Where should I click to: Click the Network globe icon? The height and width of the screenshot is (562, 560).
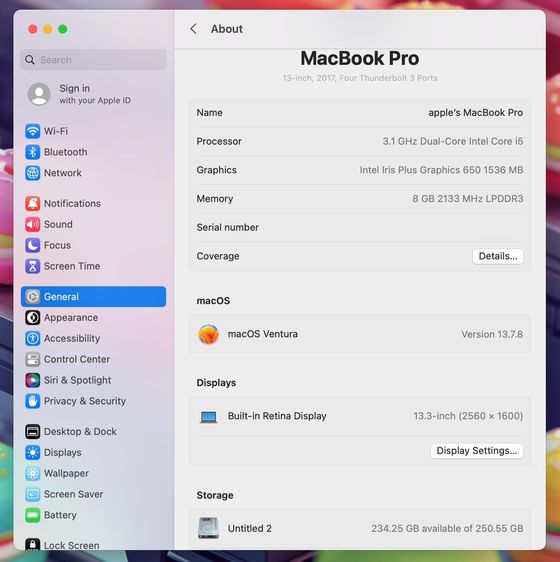[x=33, y=173]
